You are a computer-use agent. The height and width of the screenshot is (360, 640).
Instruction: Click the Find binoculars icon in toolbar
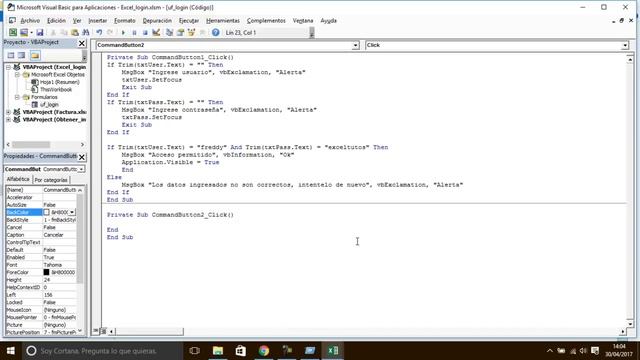[86, 32]
